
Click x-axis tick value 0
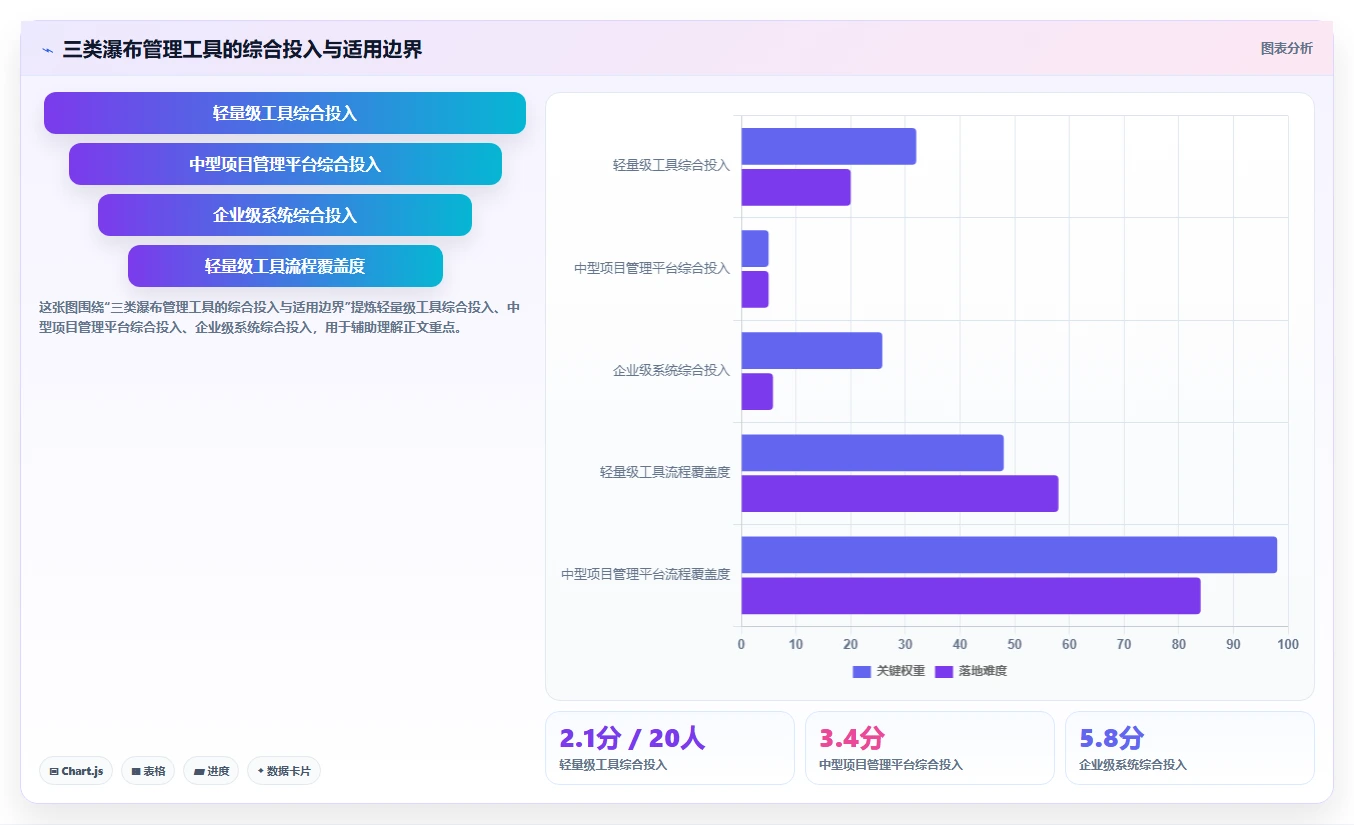click(x=741, y=644)
